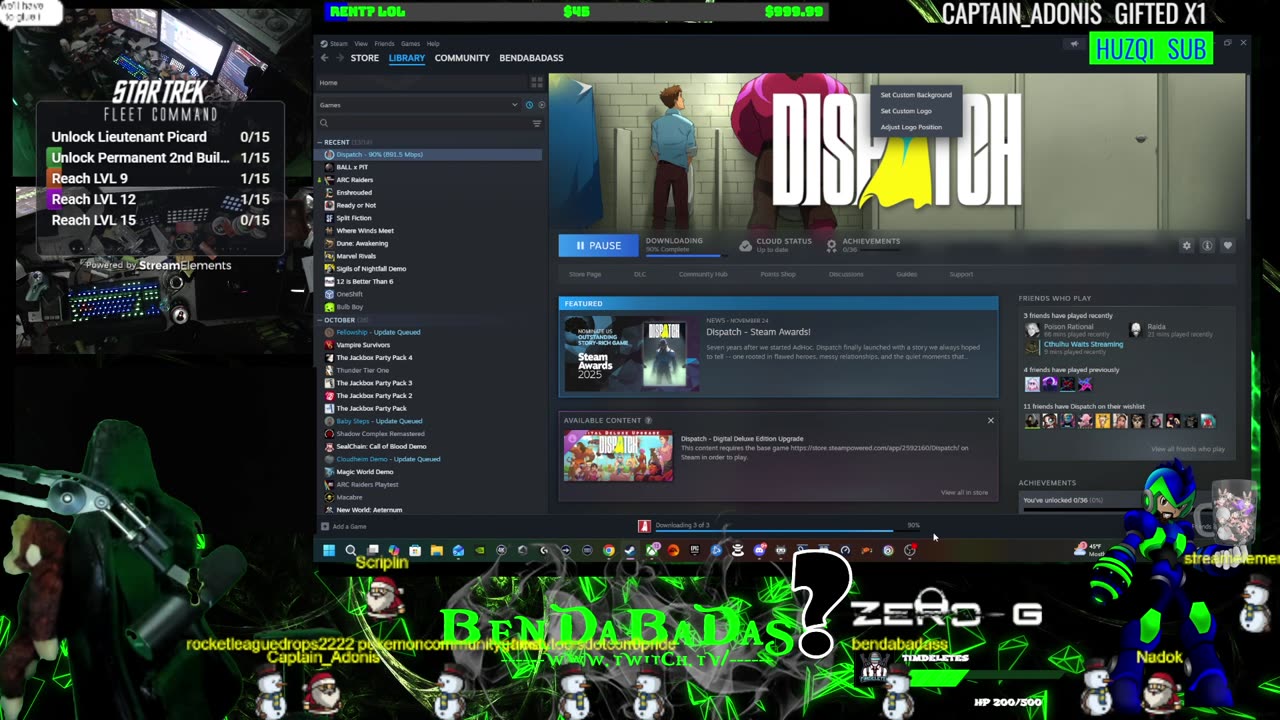The width and height of the screenshot is (1280, 720).
Task: Click Add a Game plus icon
Action: tap(324, 526)
